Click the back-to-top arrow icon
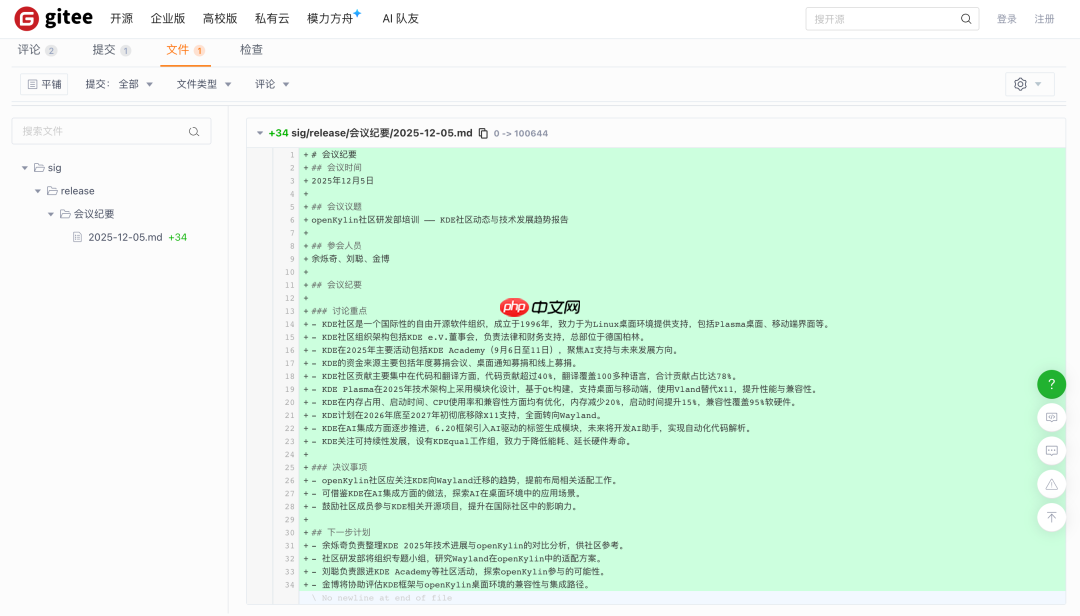The image size is (1080, 616). pyautogui.click(x=1051, y=517)
